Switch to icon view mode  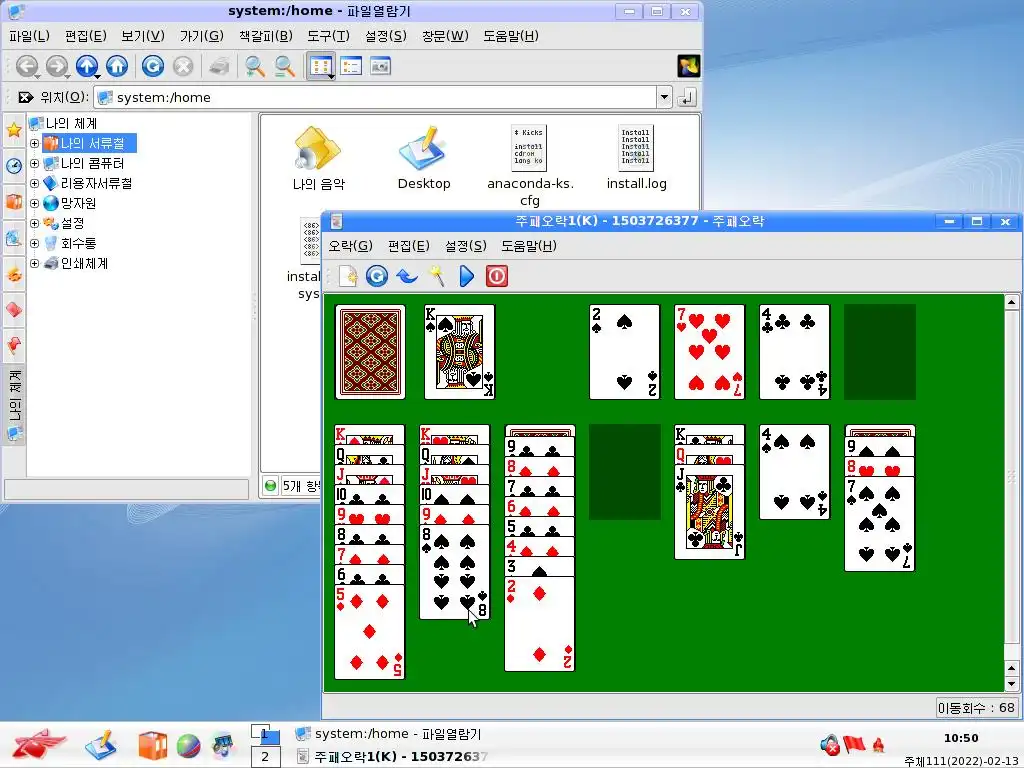tap(321, 66)
